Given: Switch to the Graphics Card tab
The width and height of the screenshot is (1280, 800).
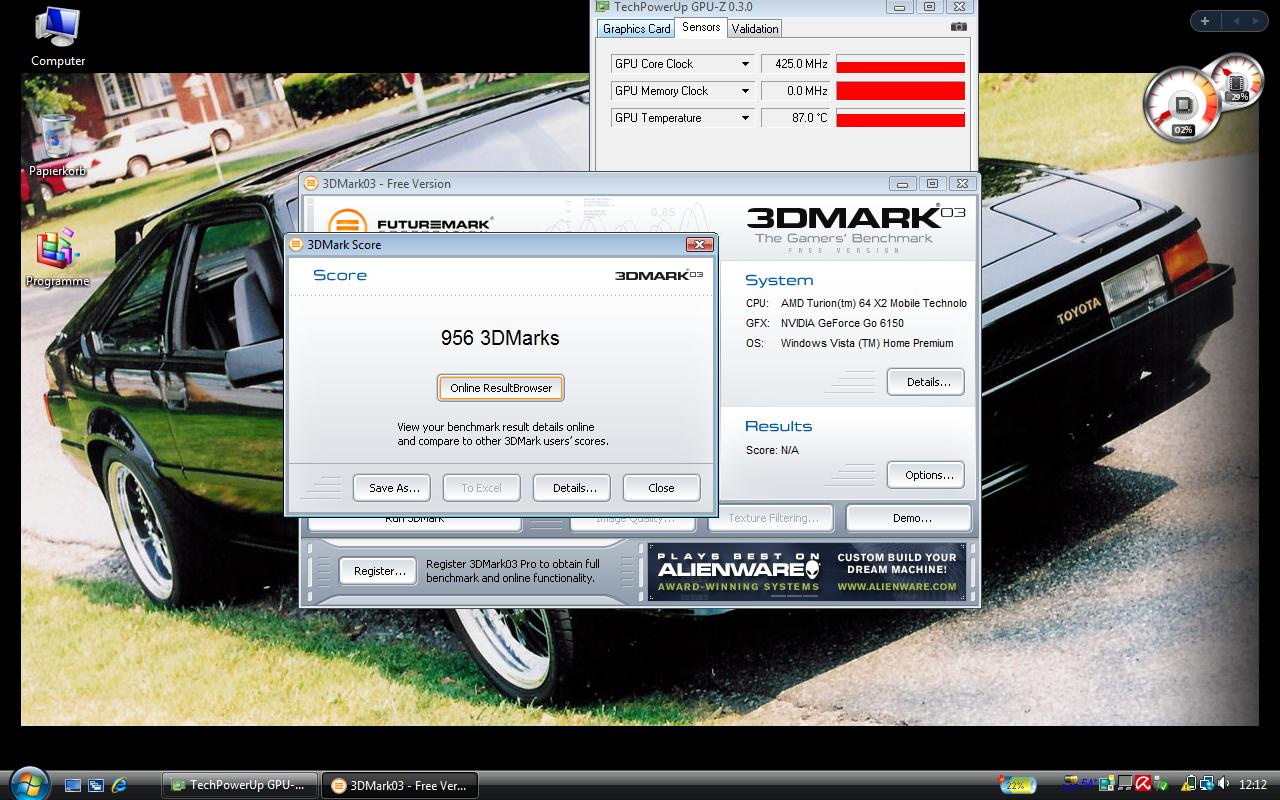Looking at the screenshot, I should pyautogui.click(x=636, y=29).
